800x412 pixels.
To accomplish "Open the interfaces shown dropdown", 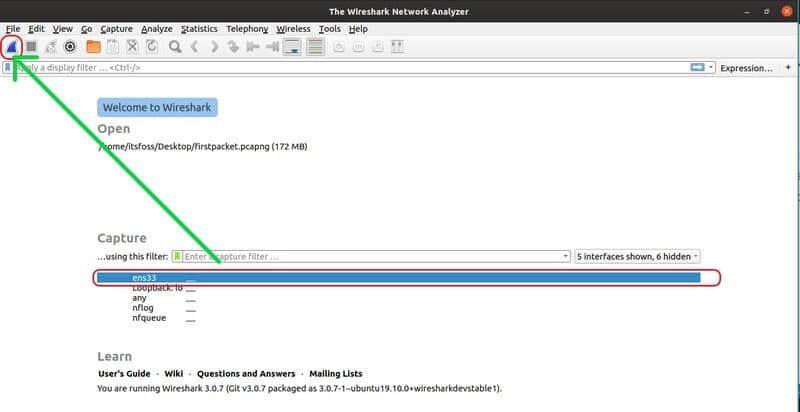I will pos(637,256).
